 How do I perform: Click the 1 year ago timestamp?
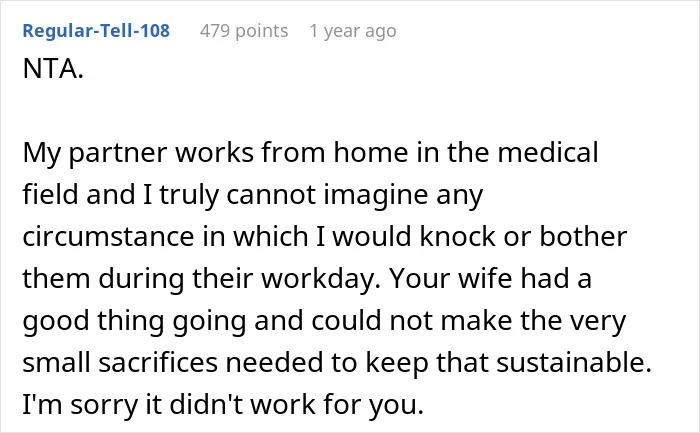(353, 31)
